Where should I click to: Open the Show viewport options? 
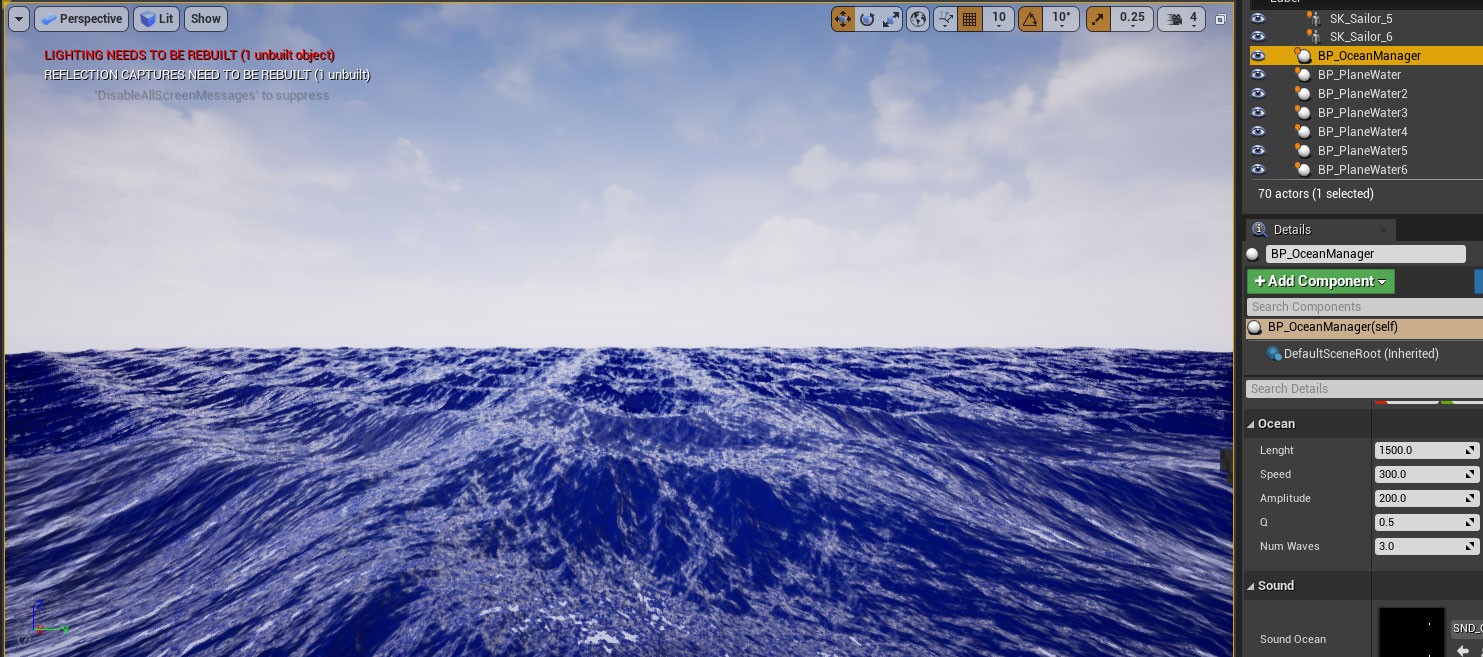pyautogui.click(x=206, y=19)
